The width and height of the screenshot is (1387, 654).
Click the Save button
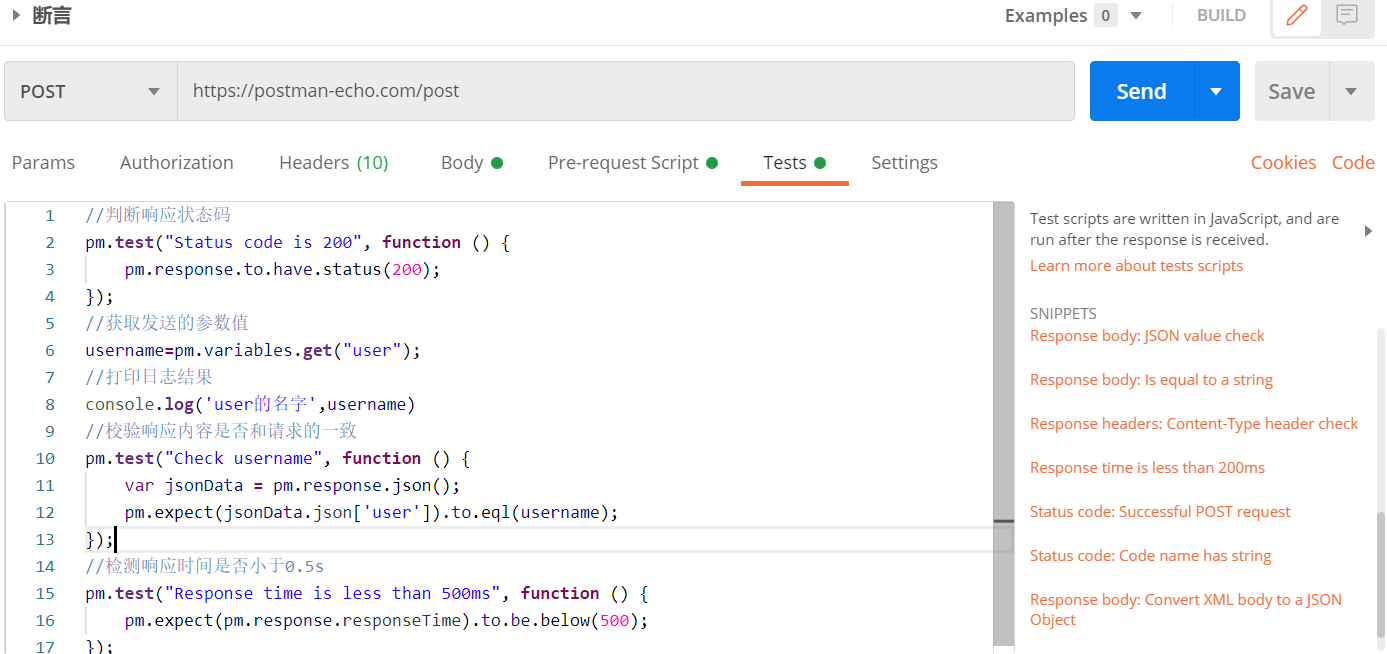(x=1292, y=91)
